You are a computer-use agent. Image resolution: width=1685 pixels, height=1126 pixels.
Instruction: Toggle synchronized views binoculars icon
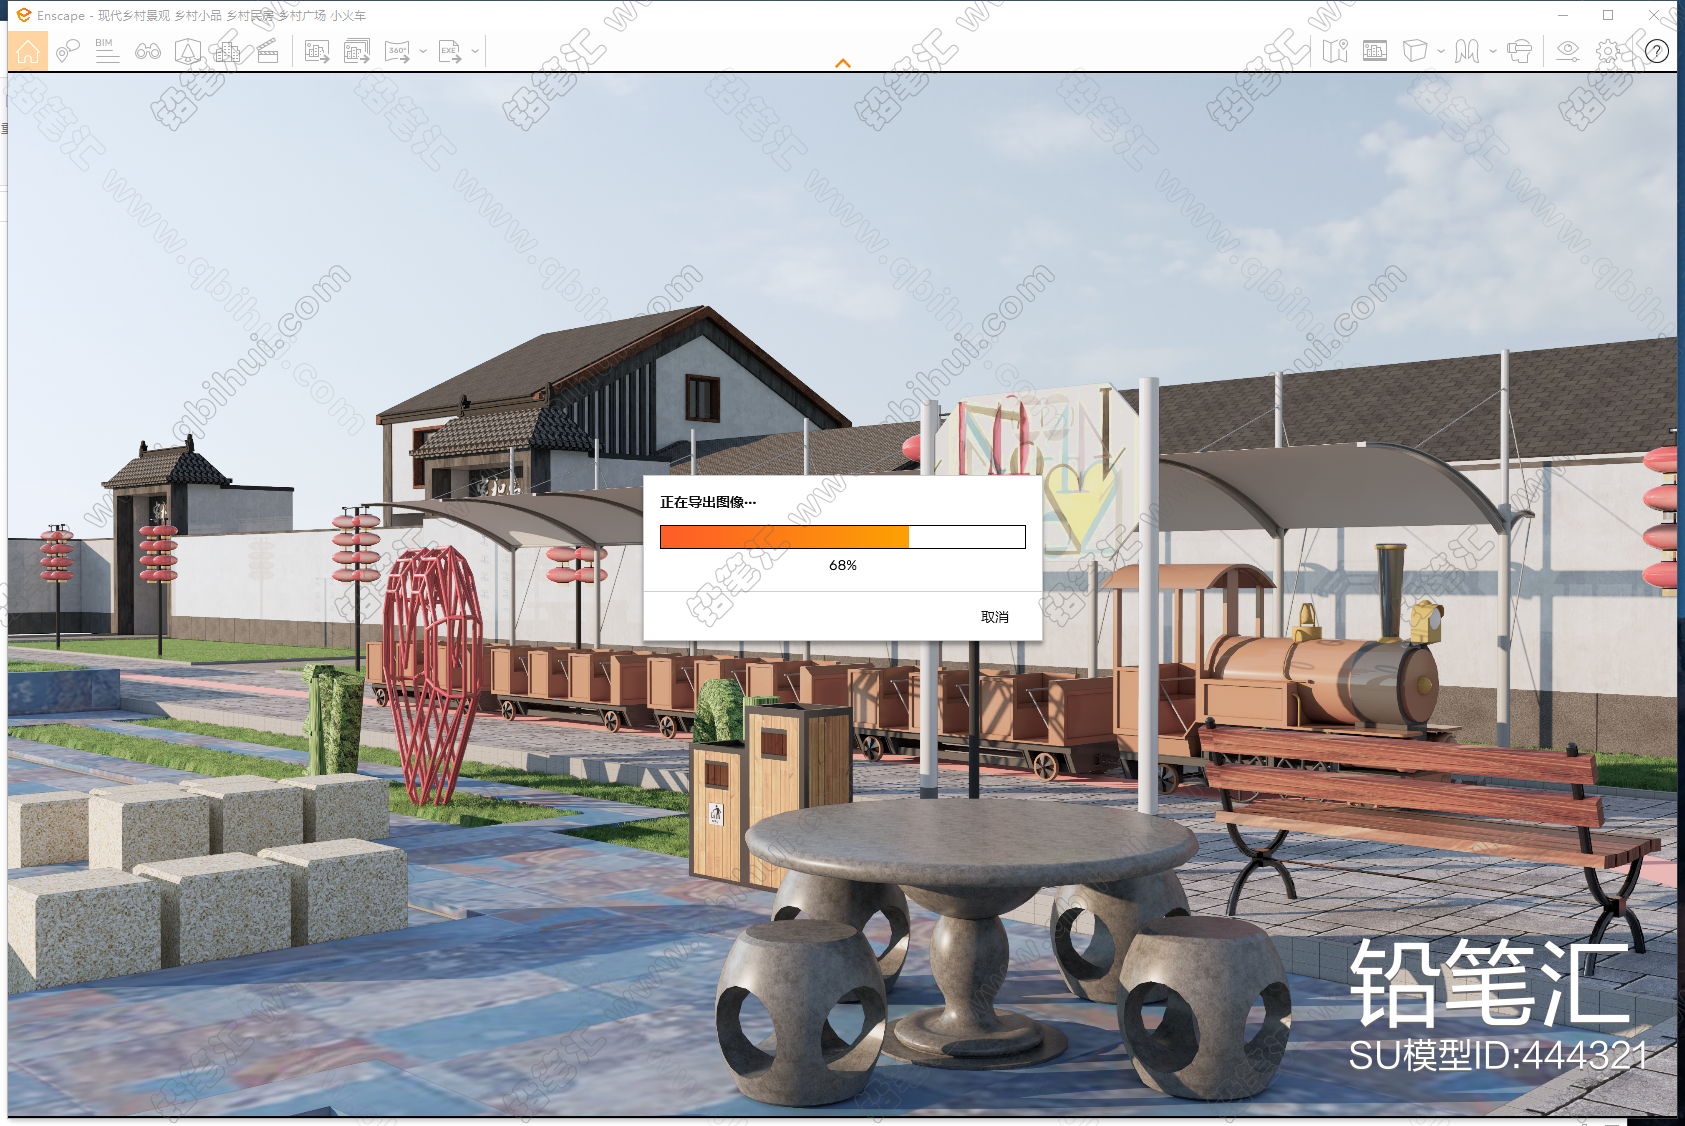(148, 51)
